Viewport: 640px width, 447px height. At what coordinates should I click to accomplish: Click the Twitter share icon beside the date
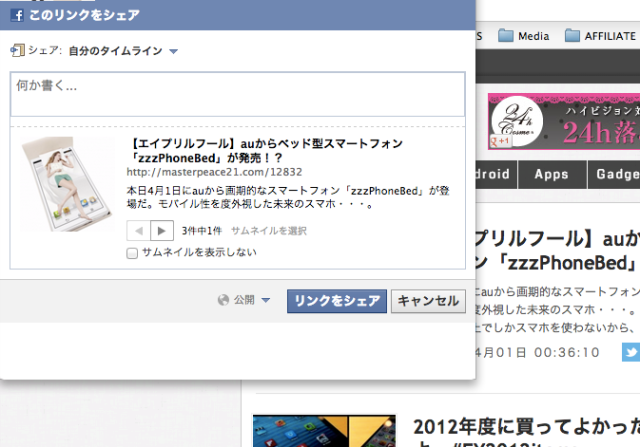coord(631,352)
